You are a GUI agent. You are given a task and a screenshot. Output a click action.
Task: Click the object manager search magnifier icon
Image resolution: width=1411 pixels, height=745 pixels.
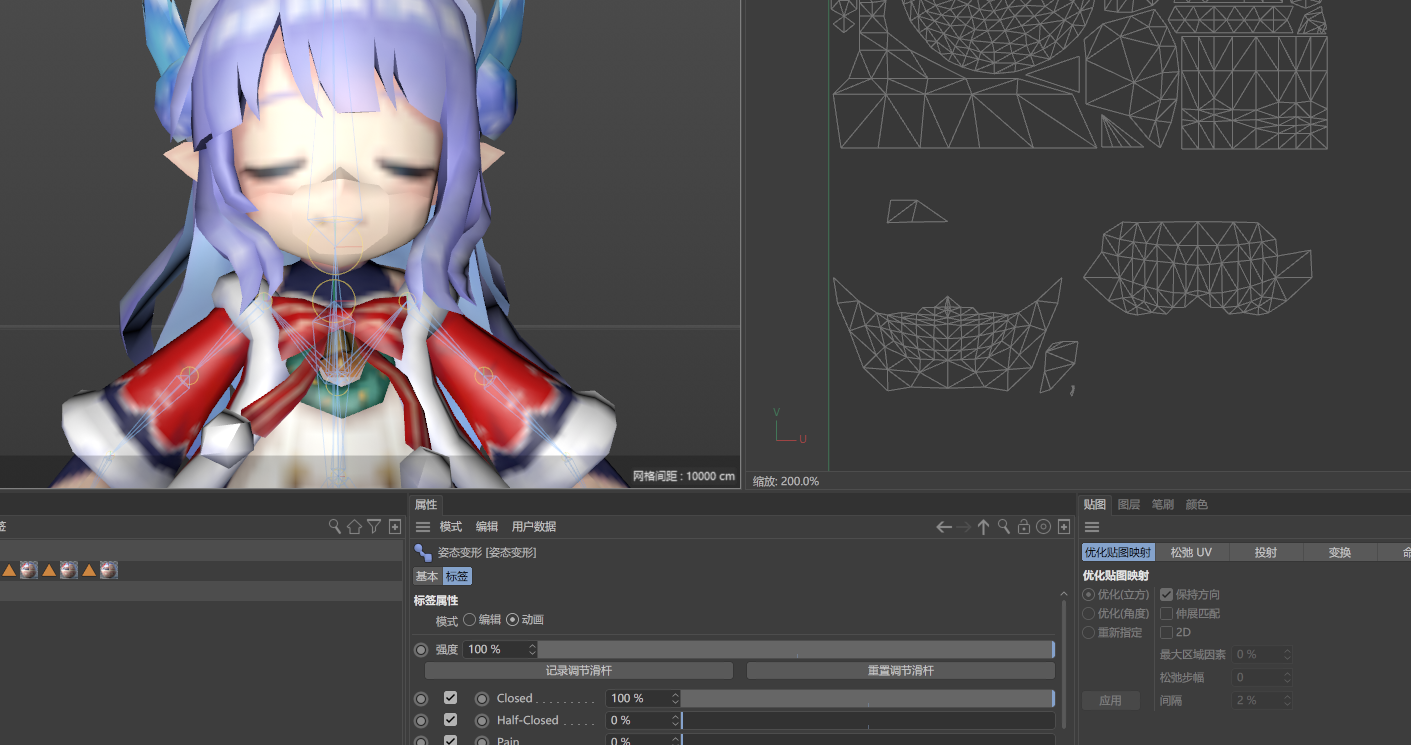click(x=335, y=526)
